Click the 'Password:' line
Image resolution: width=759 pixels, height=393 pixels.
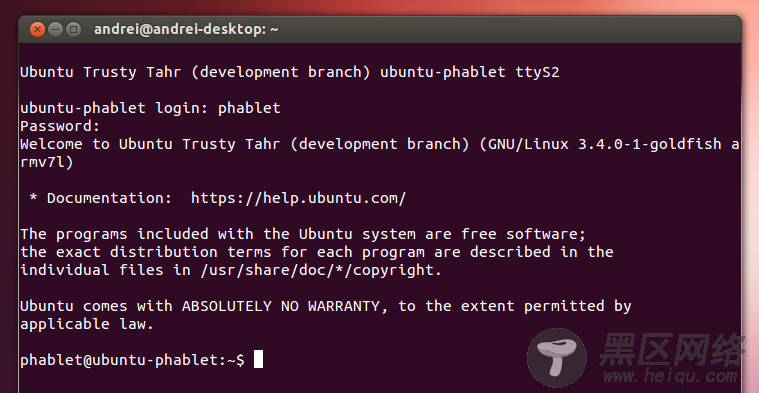tap(60, 126)
